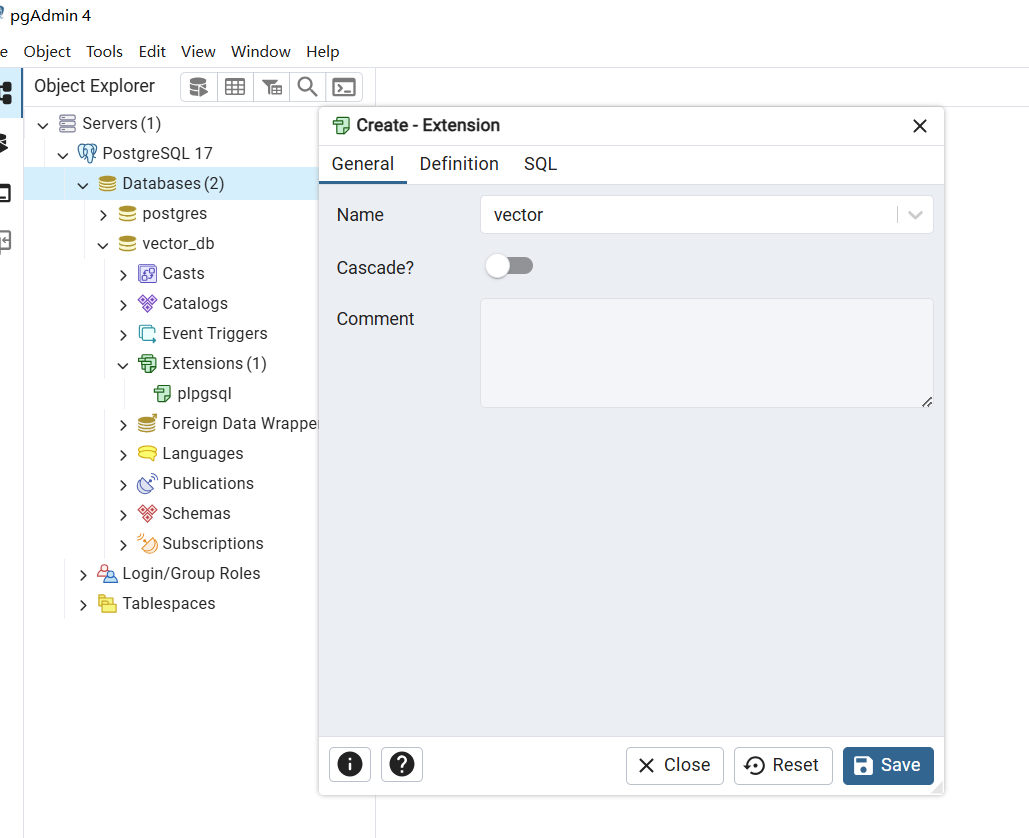The width and height of the screenshot is (1029, 838).
Task: Toggle the Cascade? switch
Action: (509, 266)
